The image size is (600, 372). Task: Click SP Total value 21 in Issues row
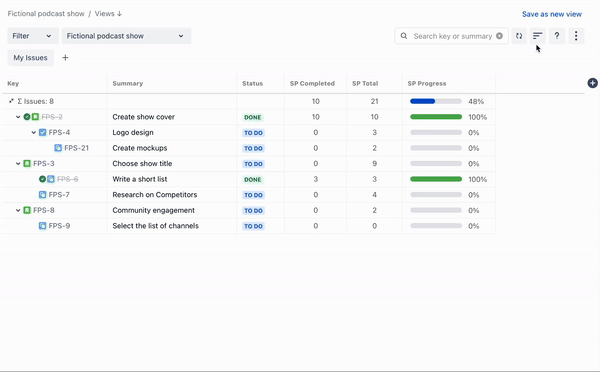pos(374,101)
